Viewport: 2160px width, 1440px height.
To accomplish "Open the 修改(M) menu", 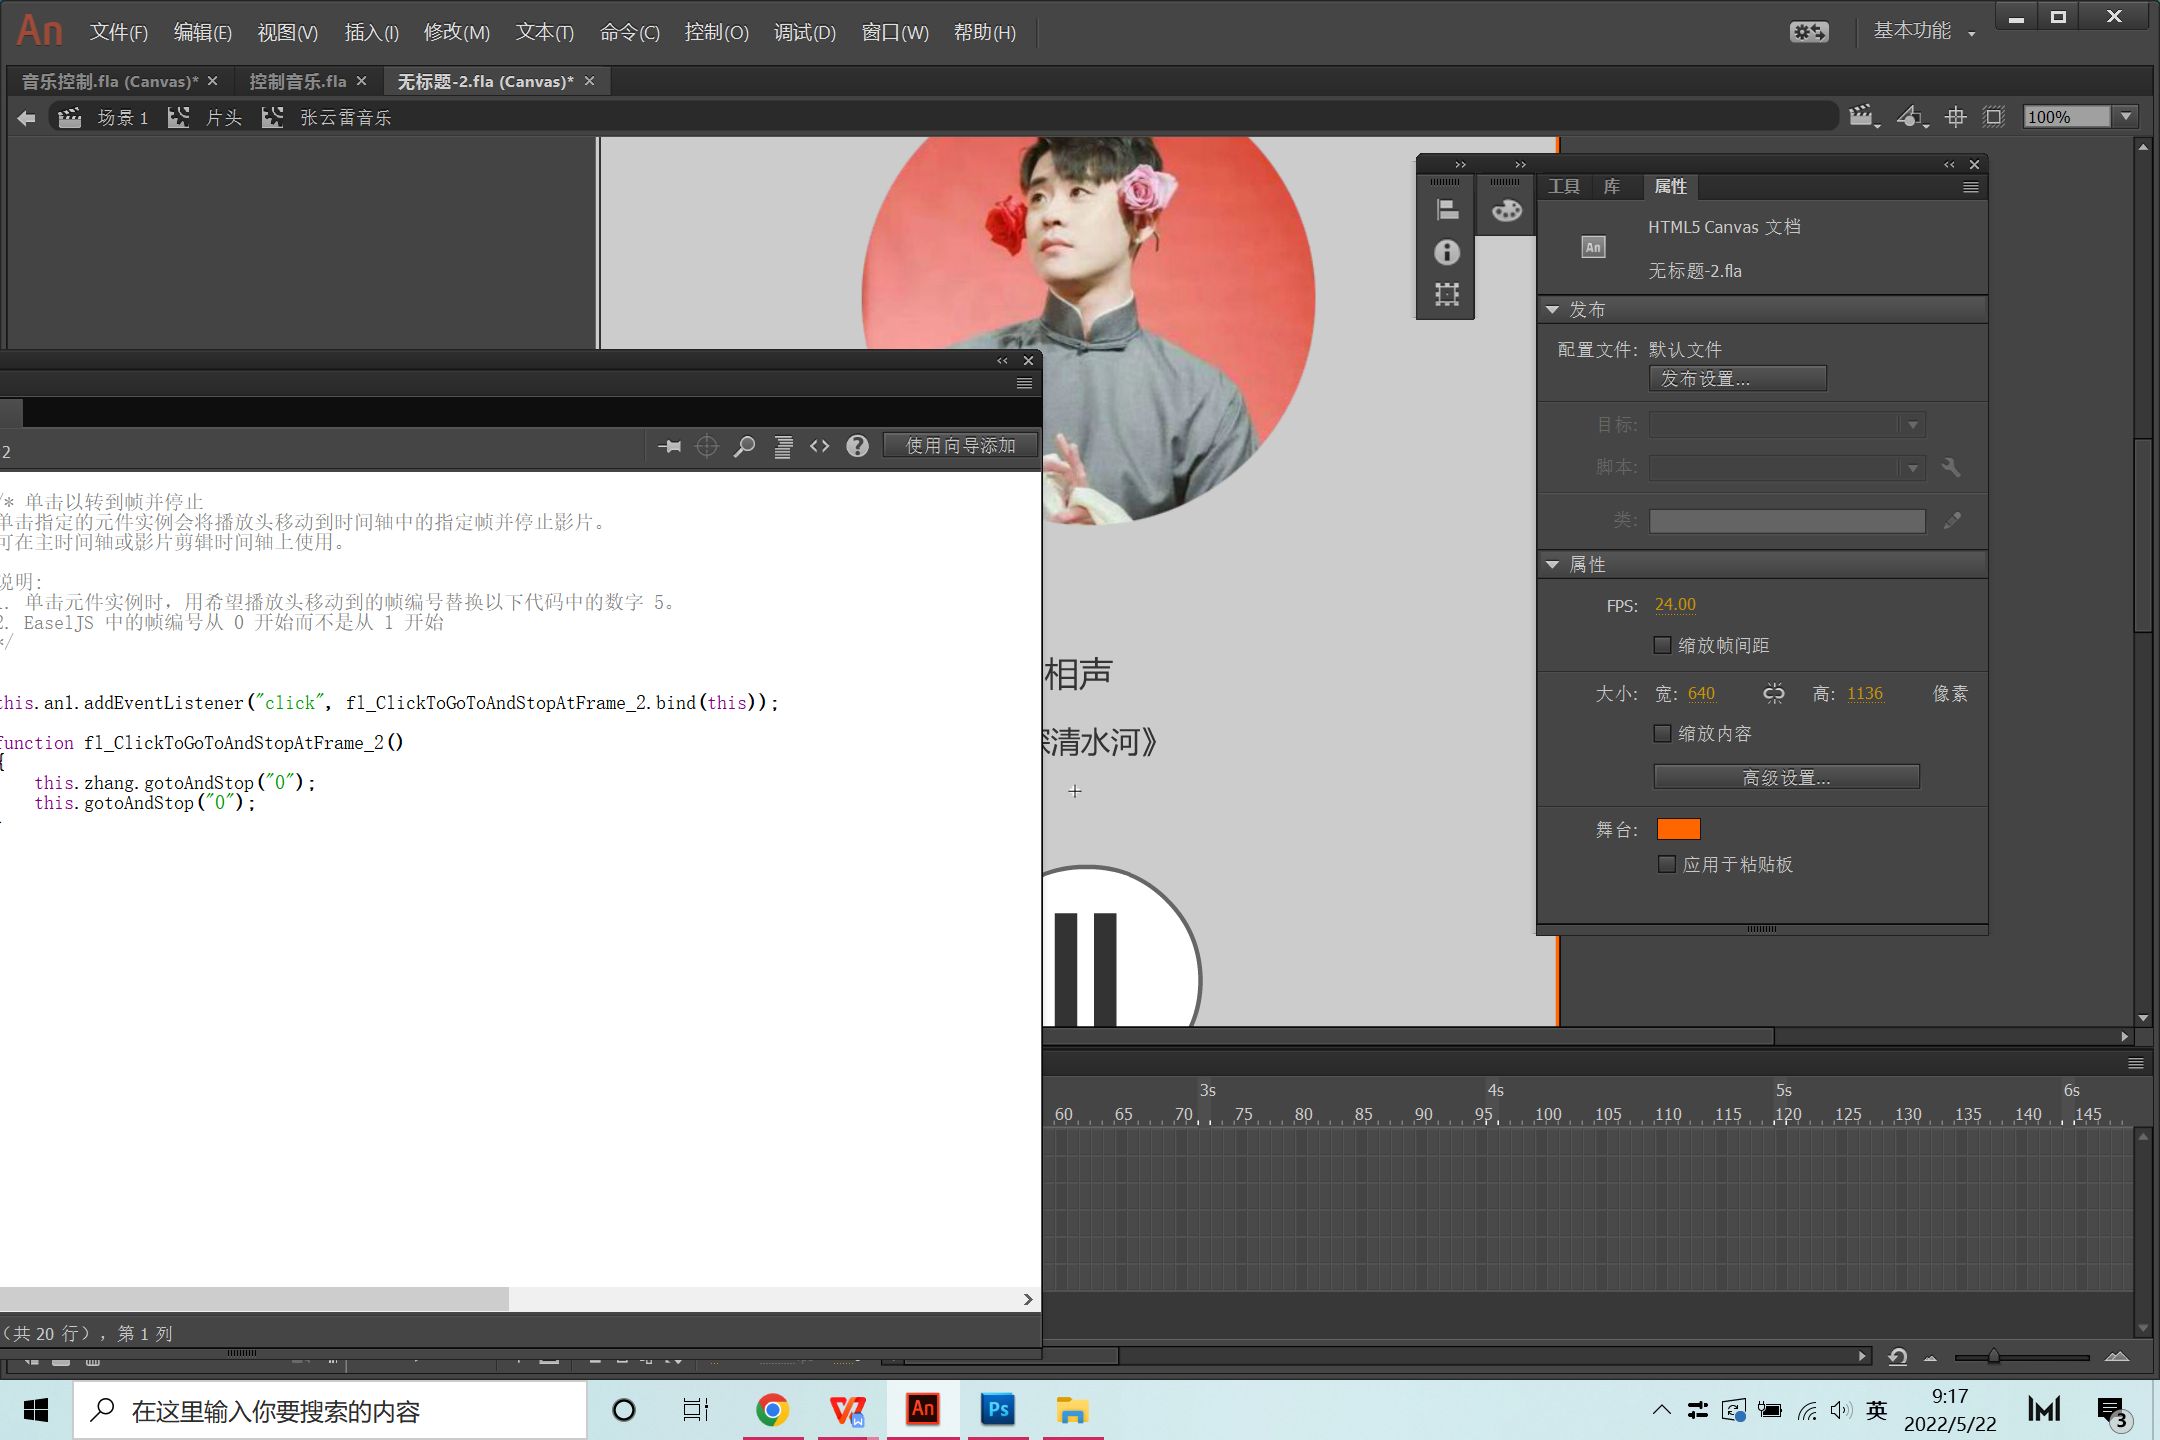I will click(456, 32).
